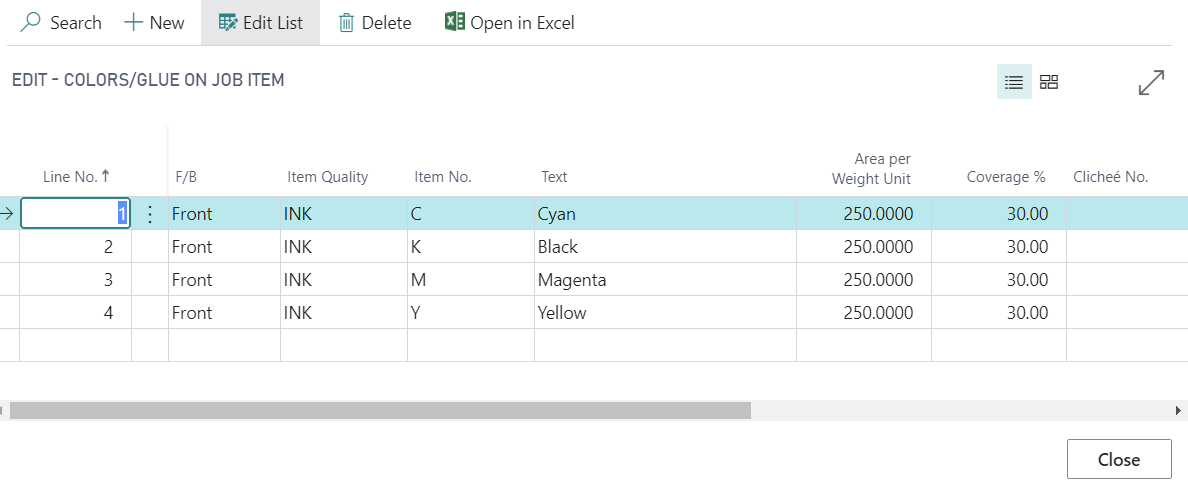Close the Colors/Glue page with Close button

[1118, 459]
